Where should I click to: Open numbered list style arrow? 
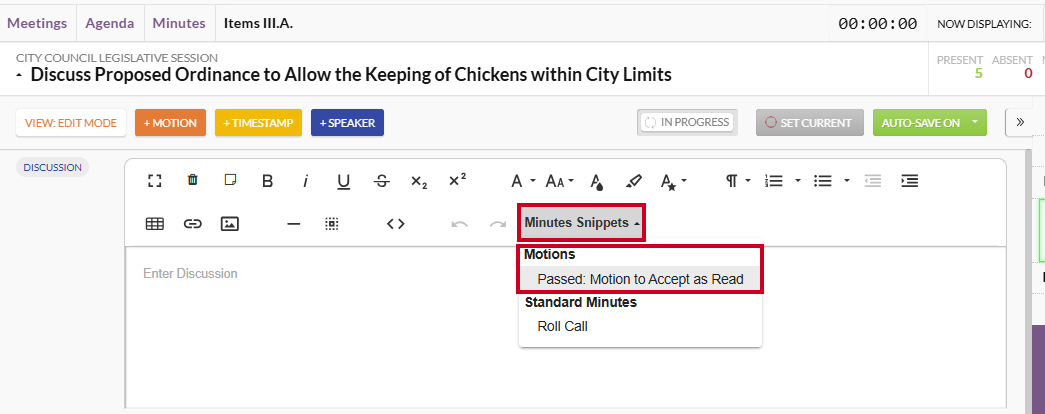tap(798, 181)
